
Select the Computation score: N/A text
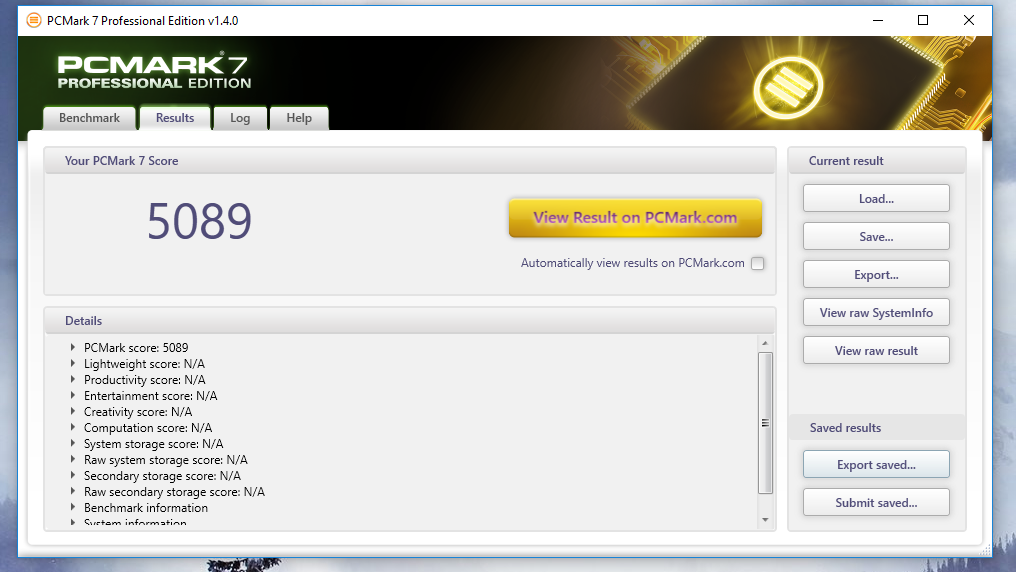148,428
